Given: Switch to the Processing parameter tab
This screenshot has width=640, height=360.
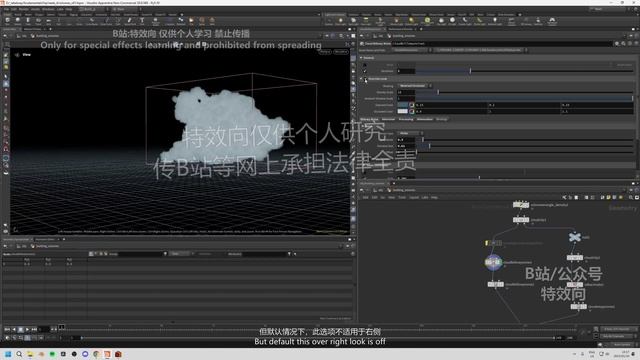Looking at the screenshot, I should point(406,119).
